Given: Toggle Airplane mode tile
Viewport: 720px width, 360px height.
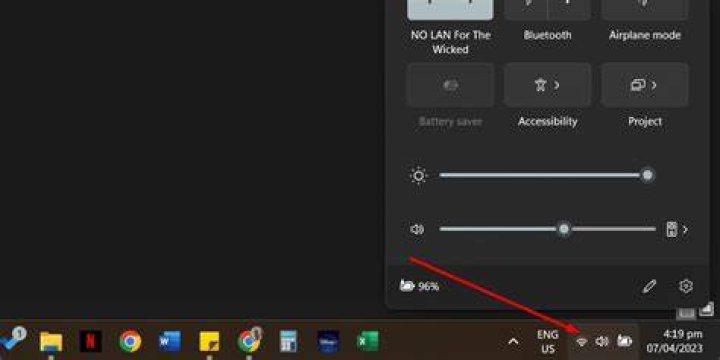Looking at the screenshot, I should 645,9.
